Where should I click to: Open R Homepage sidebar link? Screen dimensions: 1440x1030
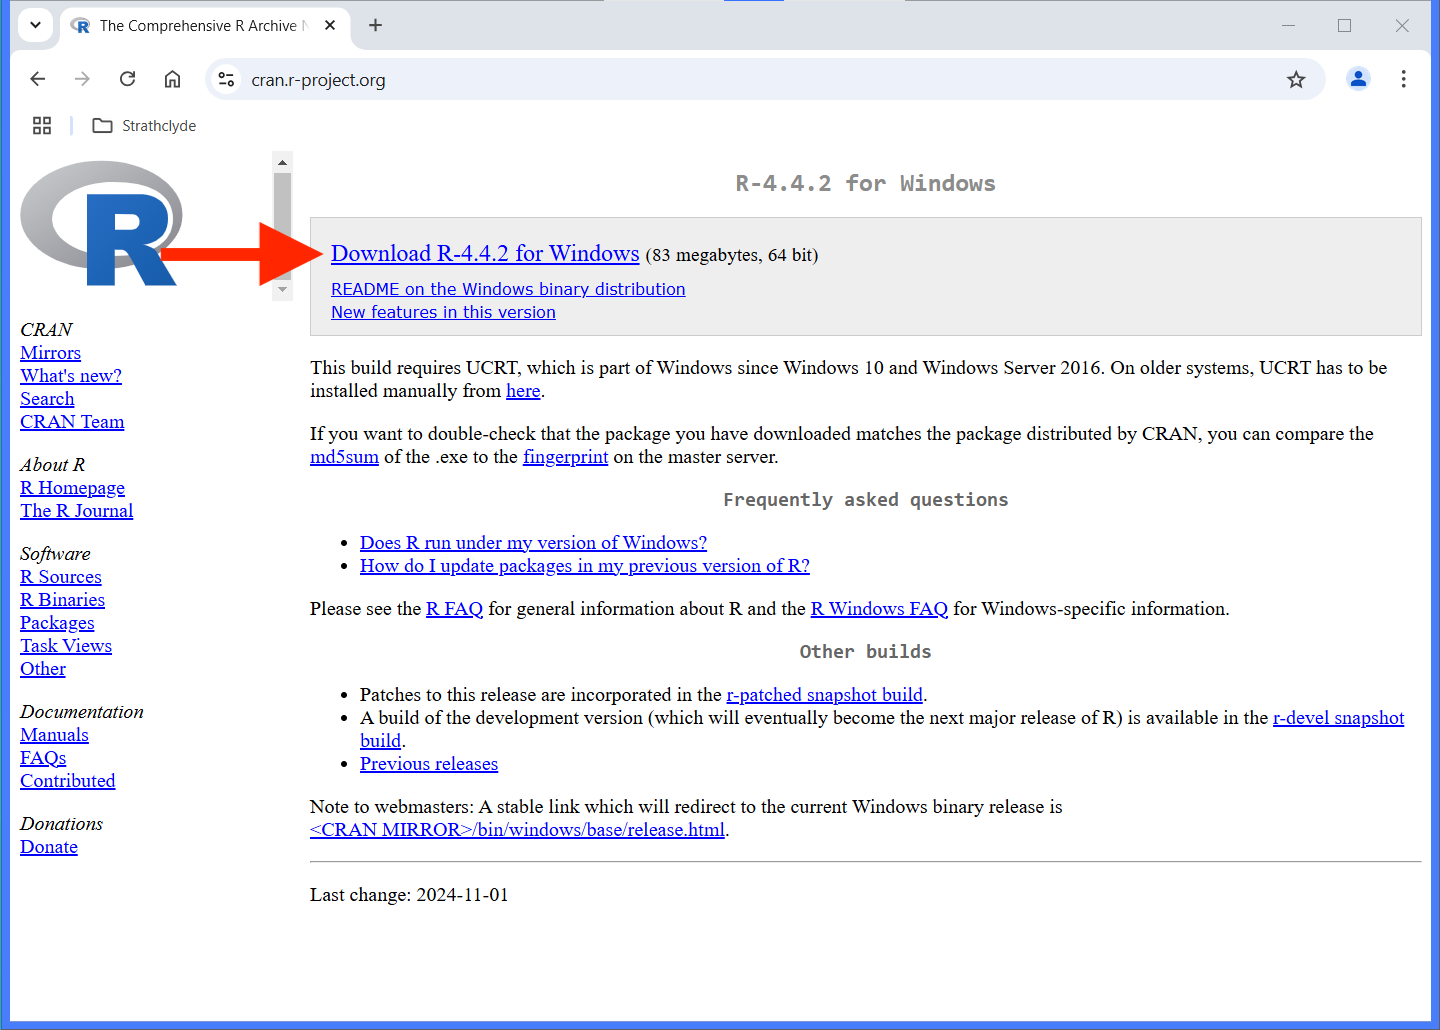pos(72,488)
